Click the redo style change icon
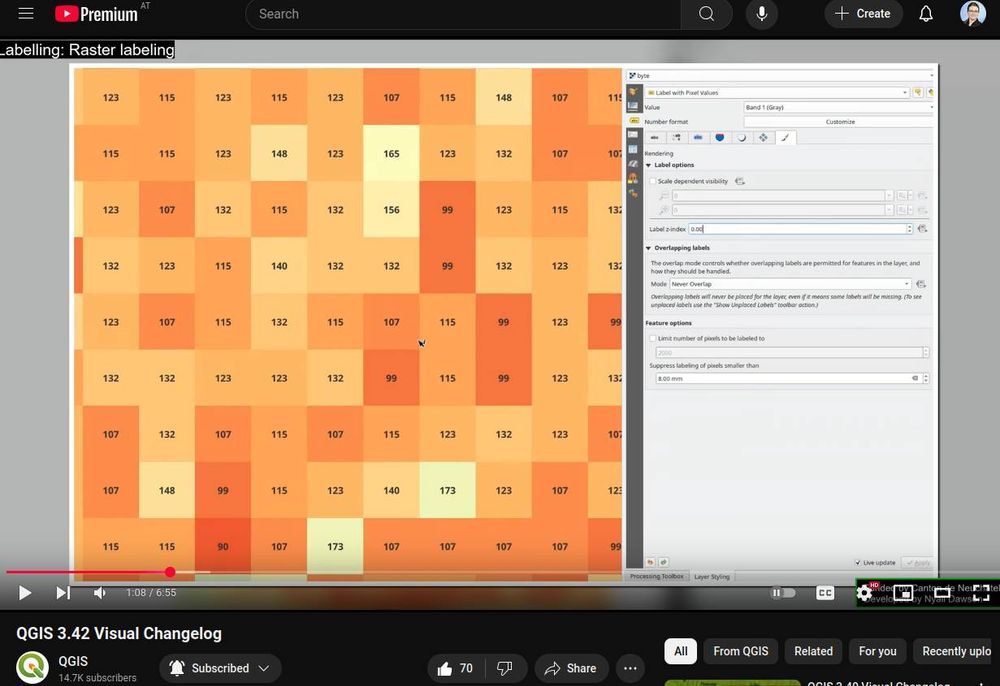The height and width of the screenshot is (686, 1000). click(663, 562)
